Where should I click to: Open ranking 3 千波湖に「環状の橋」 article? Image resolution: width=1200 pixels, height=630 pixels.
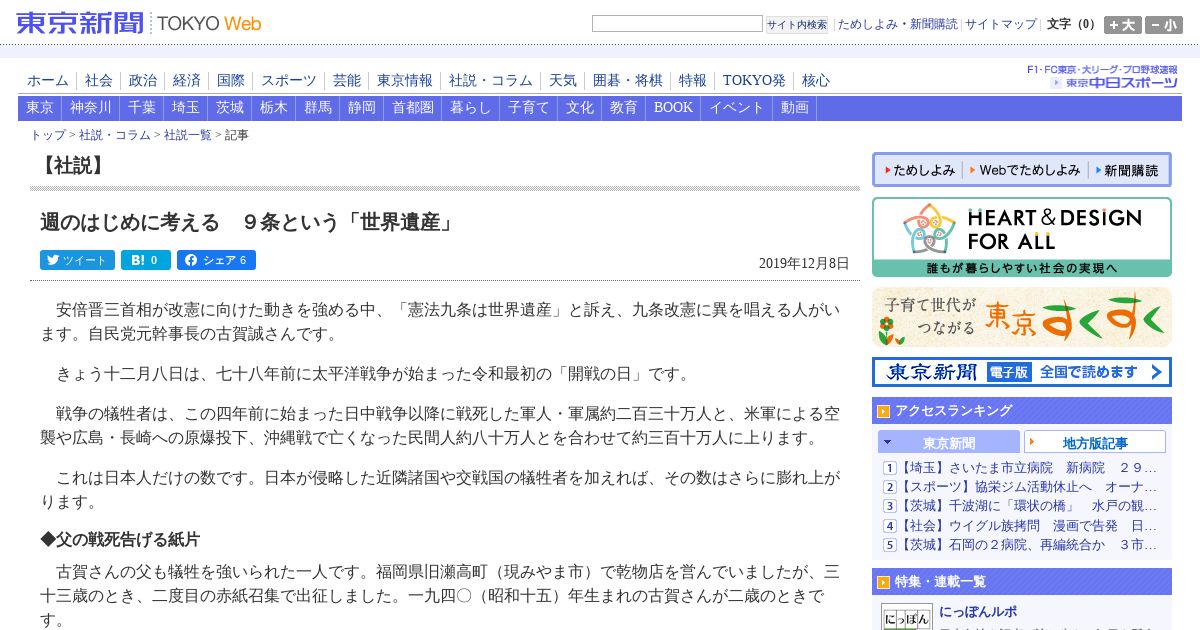1029,506
